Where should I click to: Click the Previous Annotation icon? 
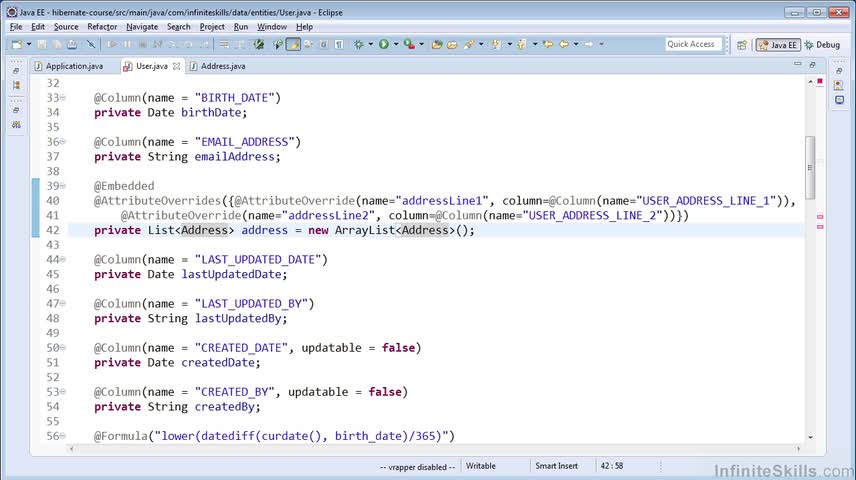(x=522, y=44)
